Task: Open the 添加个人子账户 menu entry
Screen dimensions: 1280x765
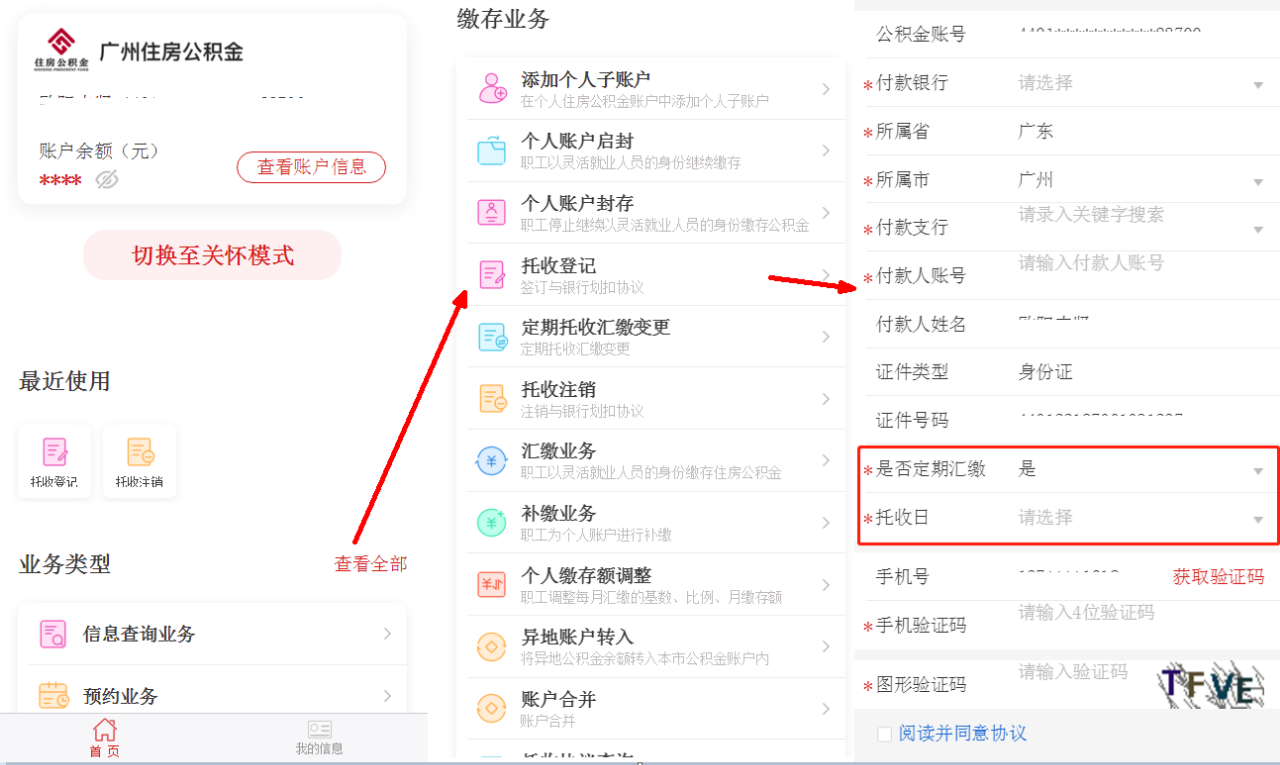Action: point(655,89)
